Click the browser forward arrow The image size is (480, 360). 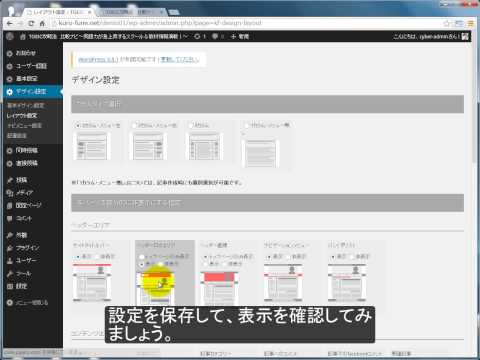click(x=20, y=23)
